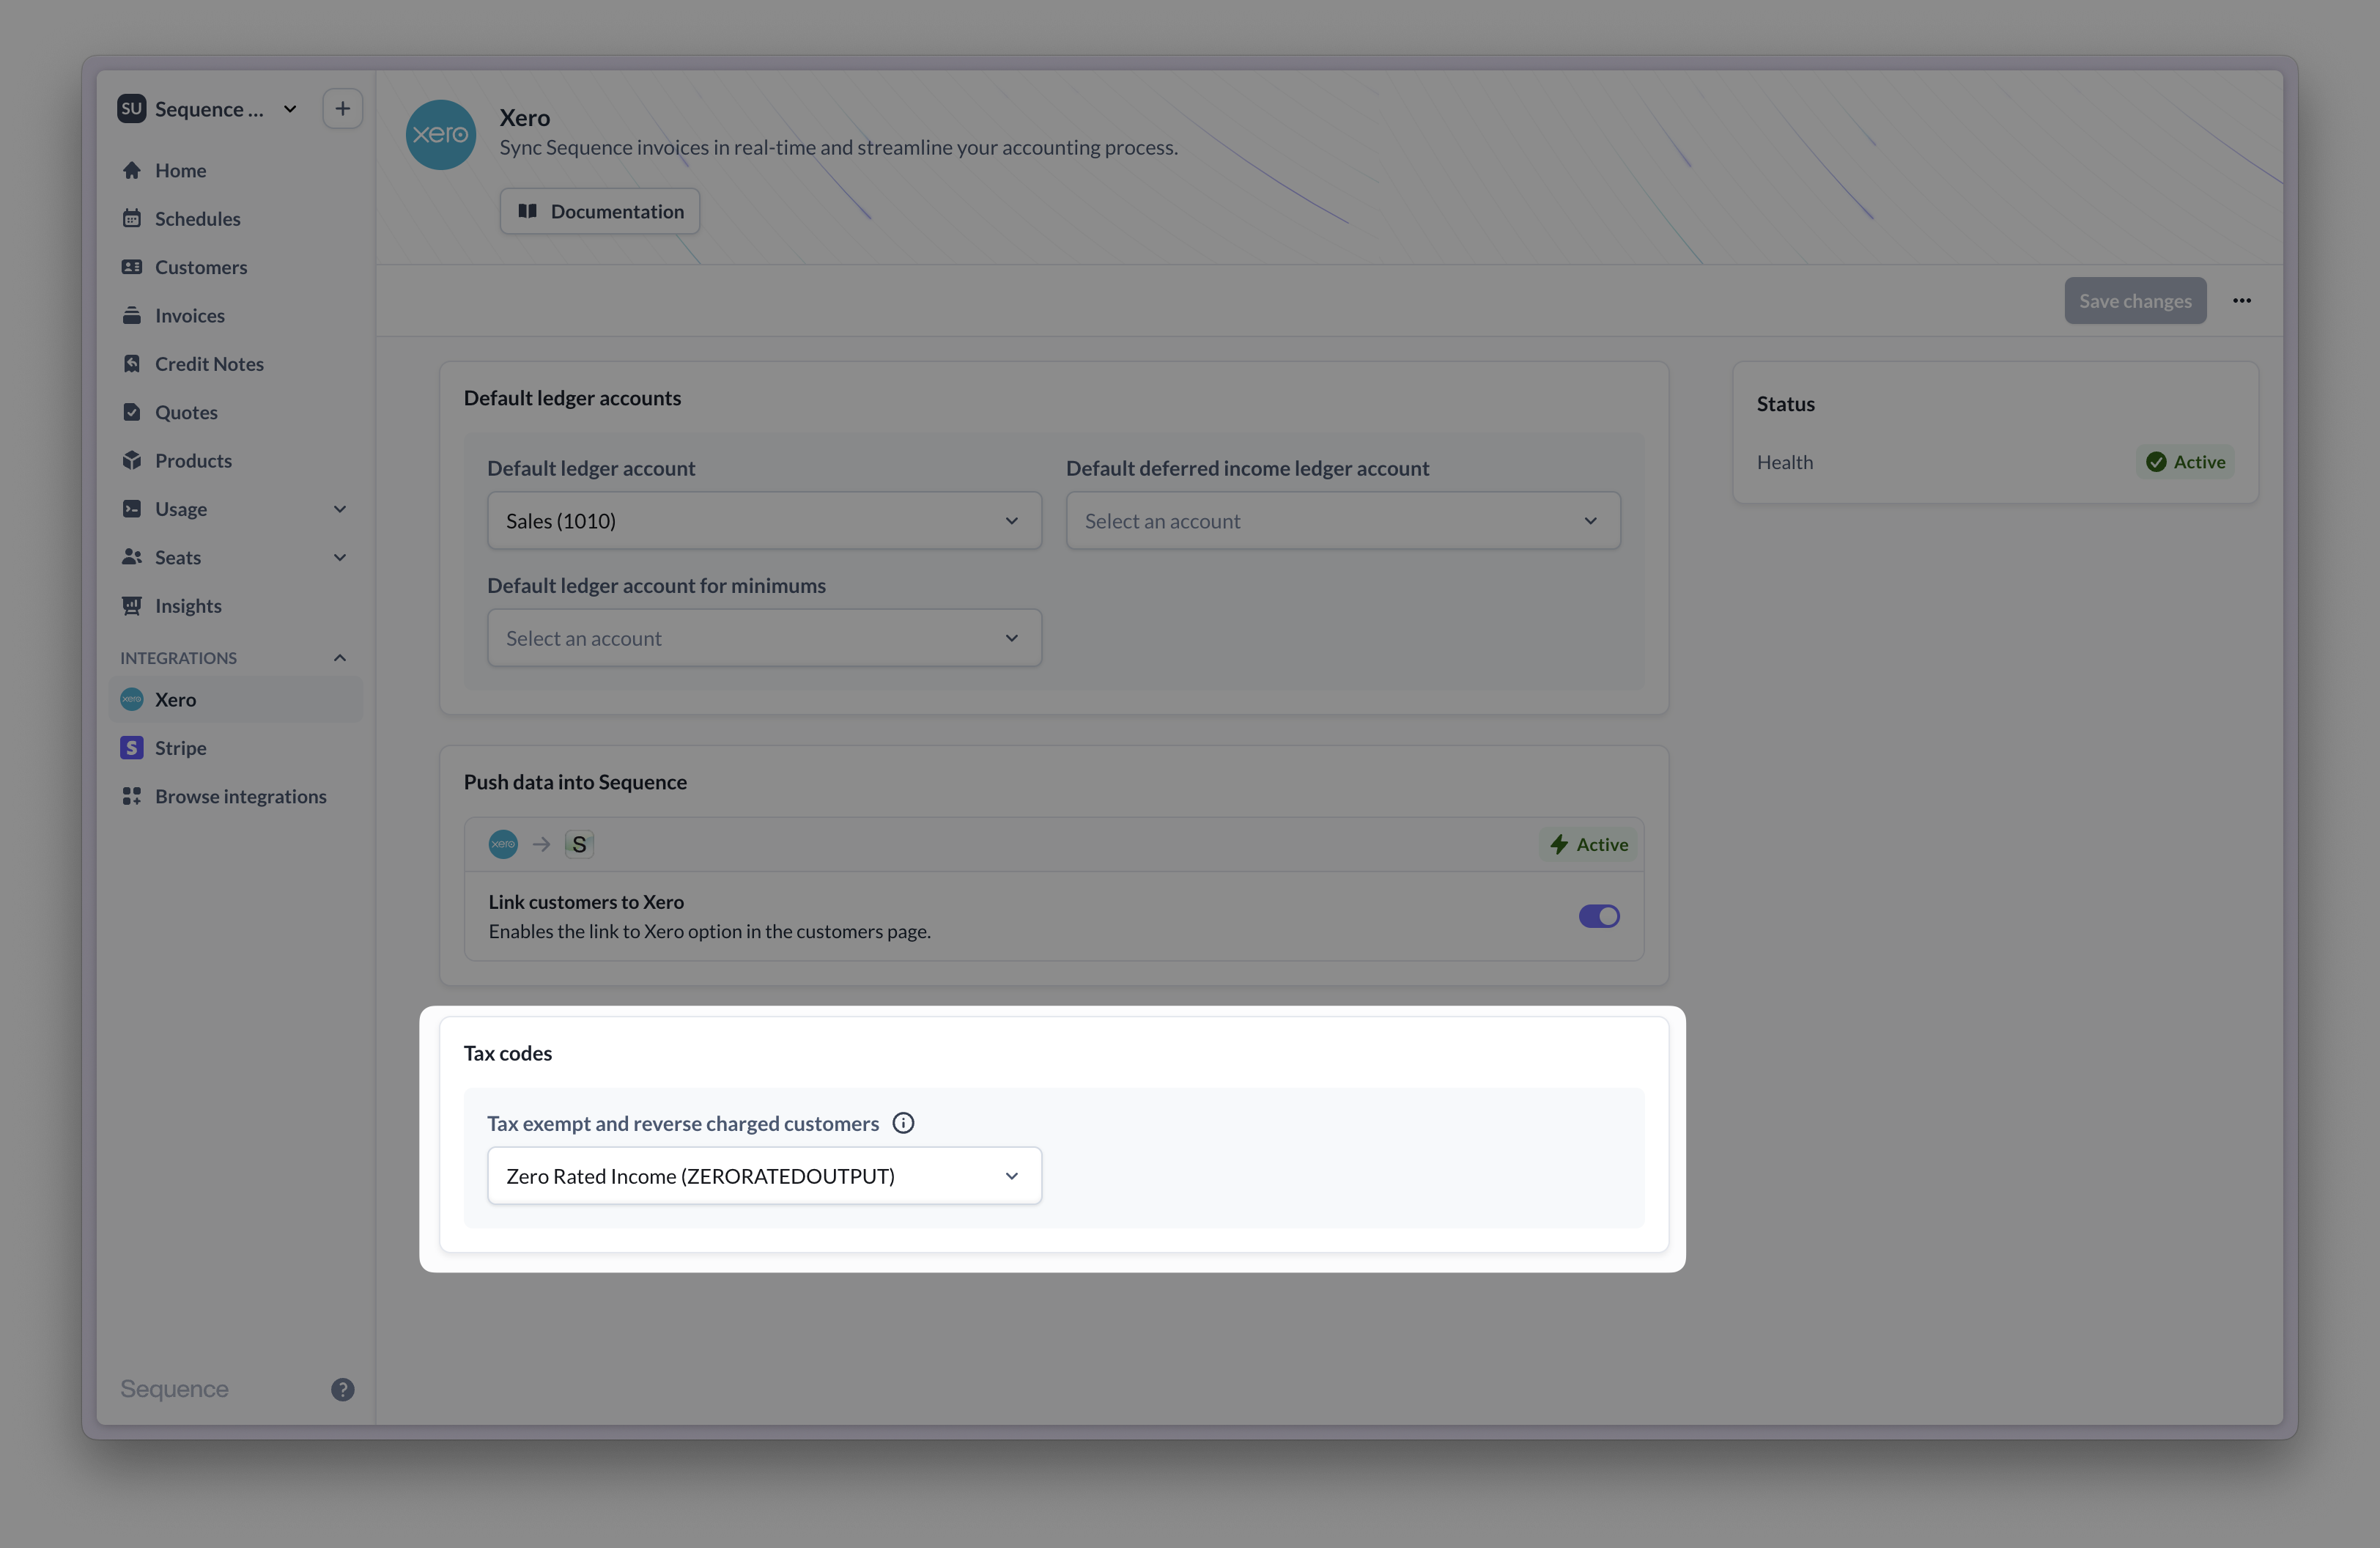
Task: Click the Health label text
Action: pyautogui.click(x=1784, y=462)
